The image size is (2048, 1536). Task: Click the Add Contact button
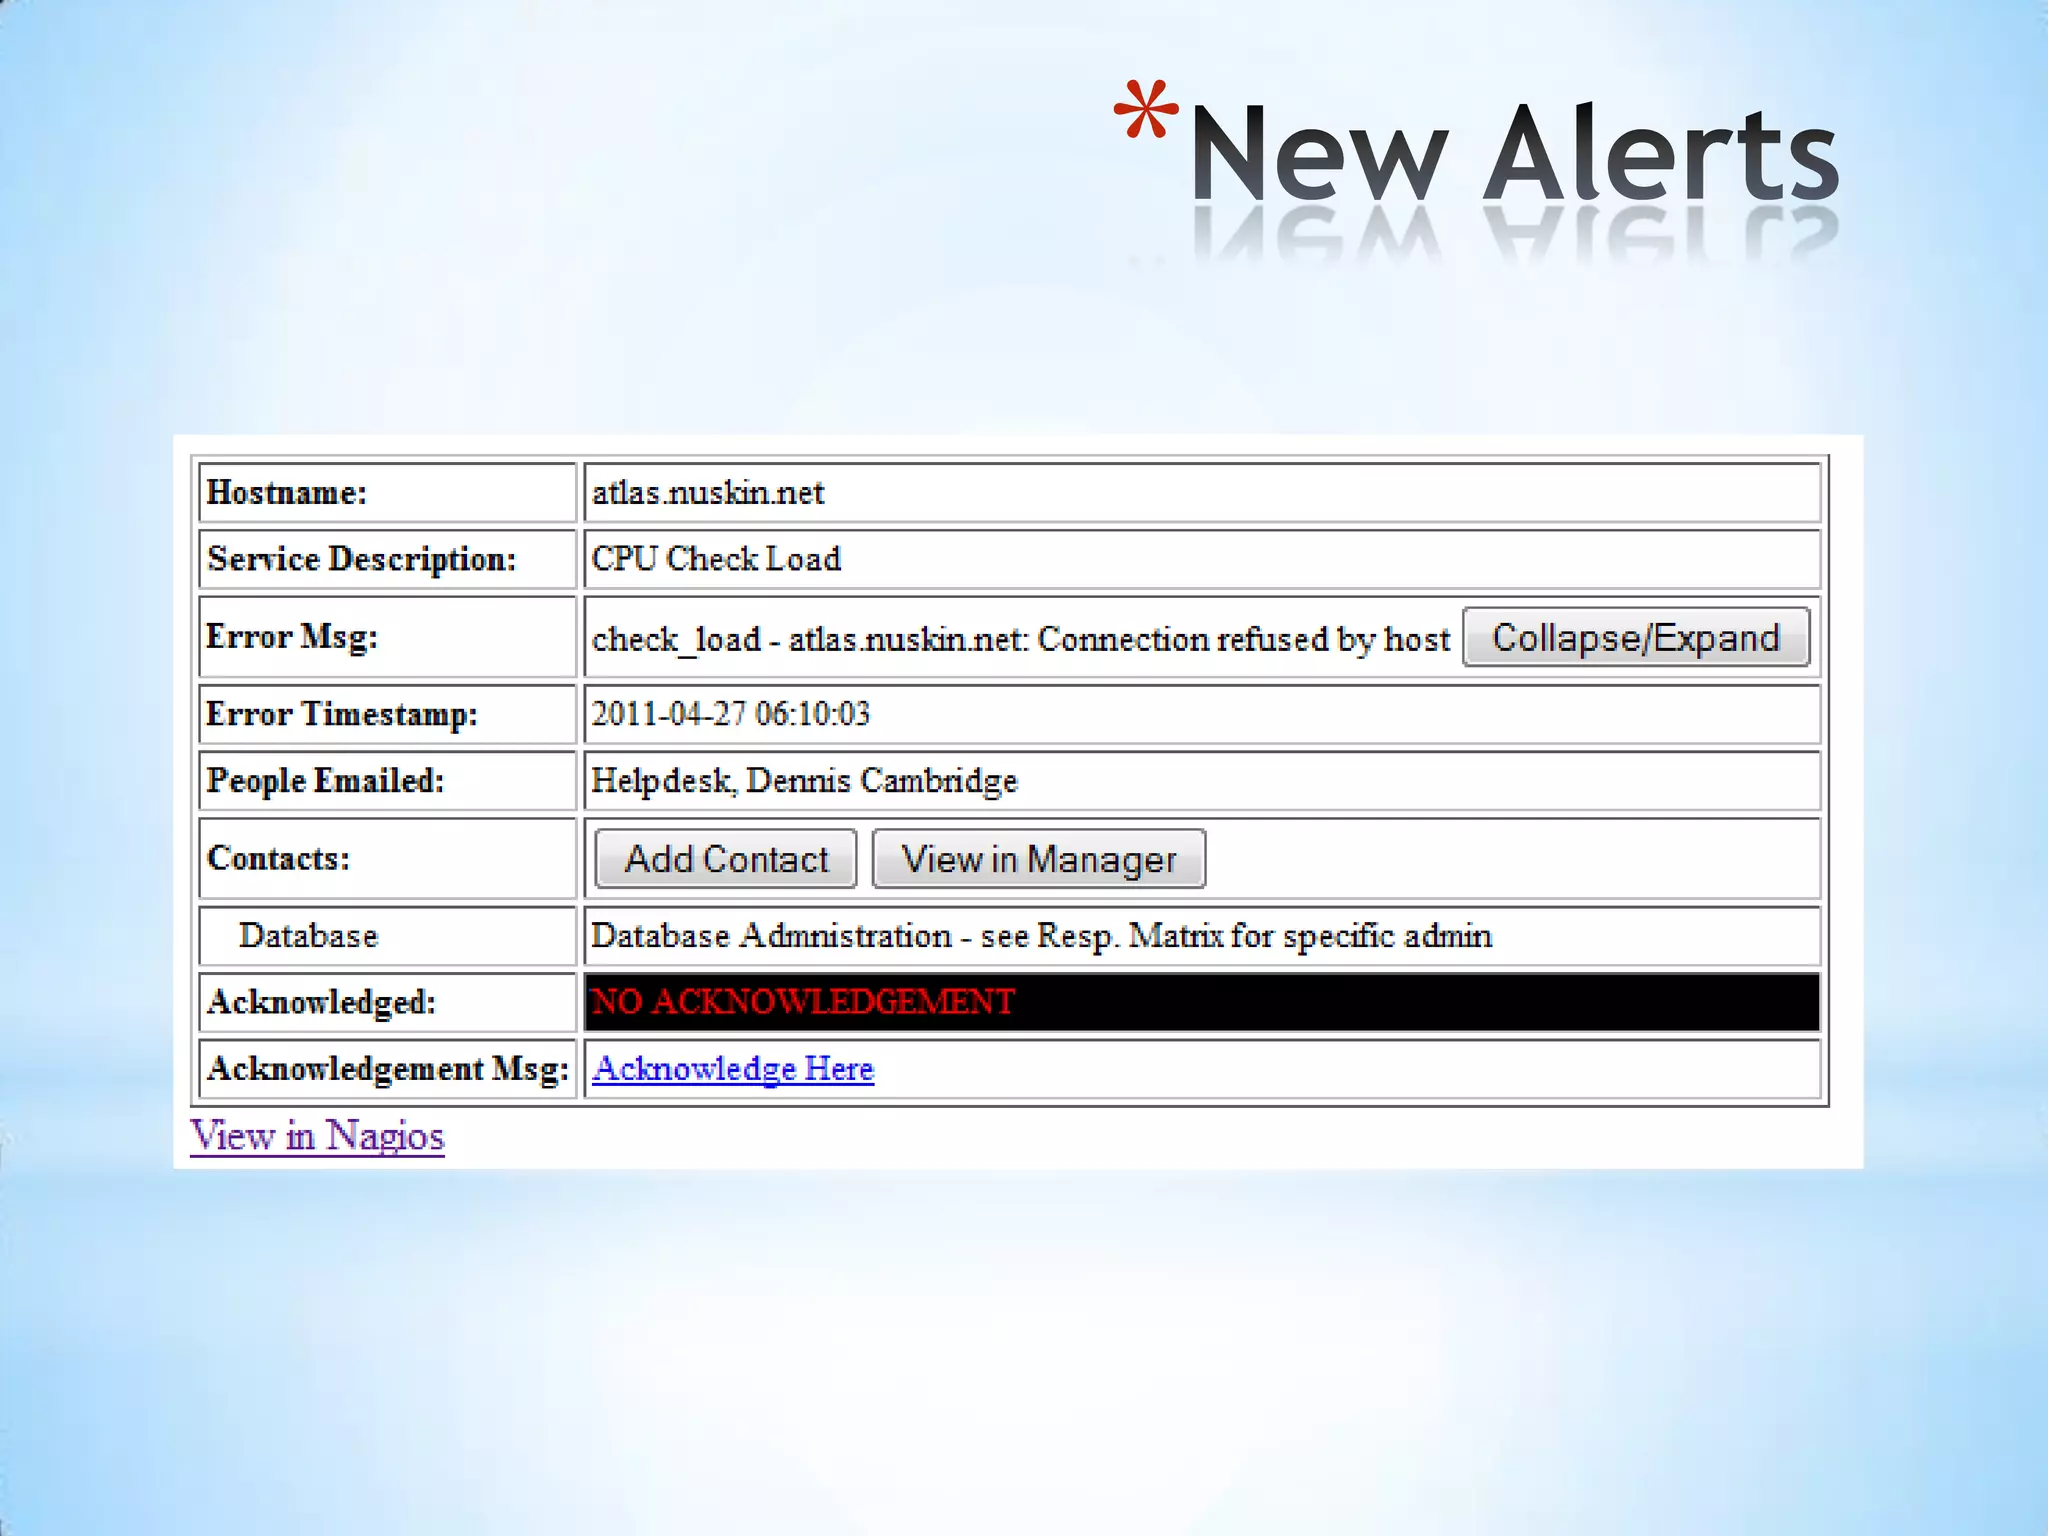(726, 859)
